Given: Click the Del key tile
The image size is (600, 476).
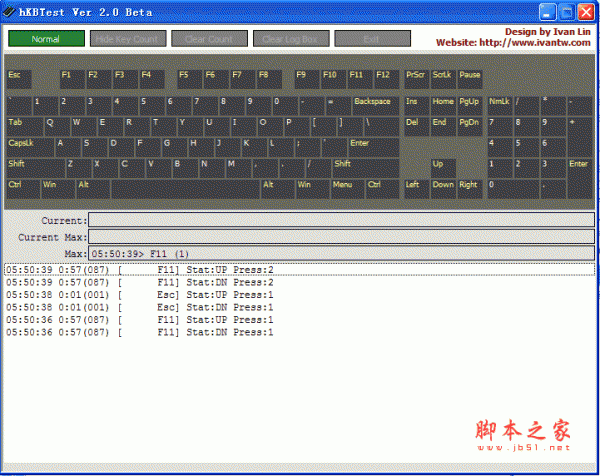Looking at the screenshot, I should click(417, 127).
